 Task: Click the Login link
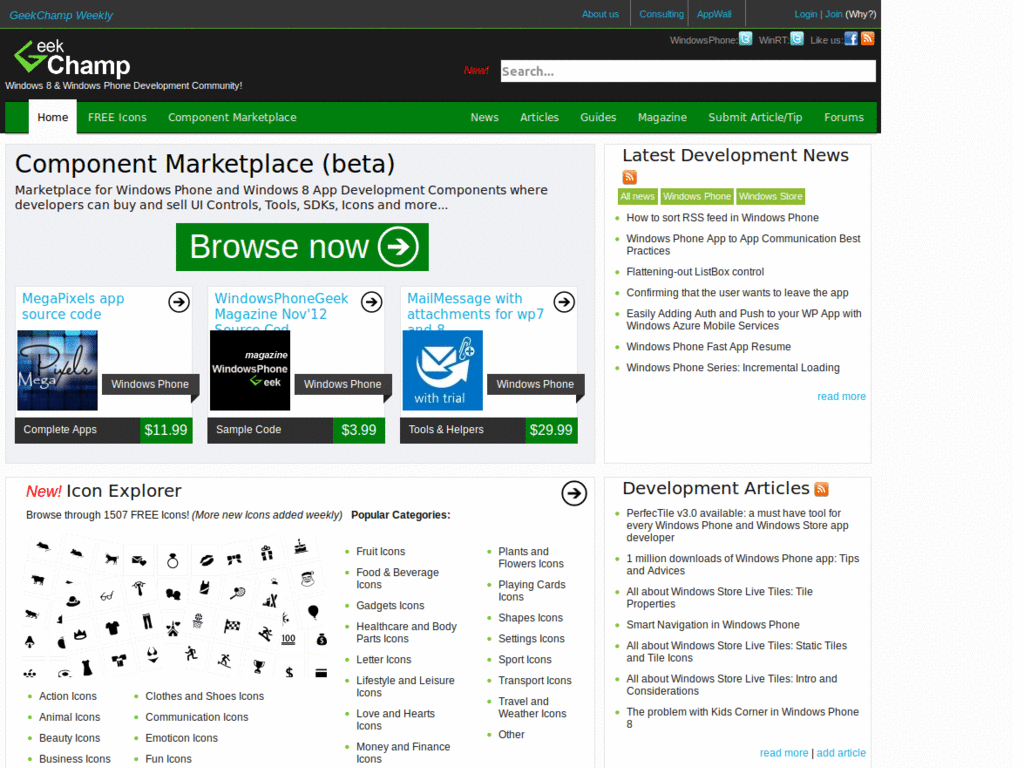pyautogui.click(x=805, y=14)
